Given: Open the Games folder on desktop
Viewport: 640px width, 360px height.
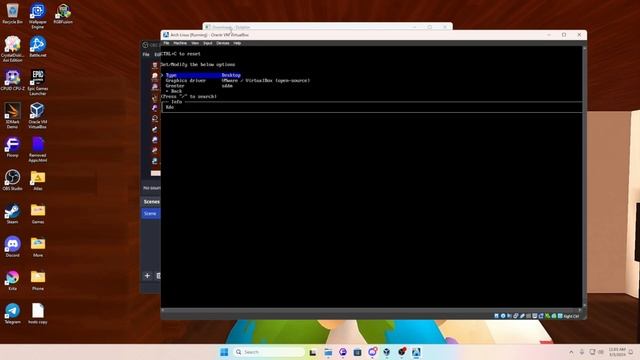Looking at the screenshot, I should point(38,214).
